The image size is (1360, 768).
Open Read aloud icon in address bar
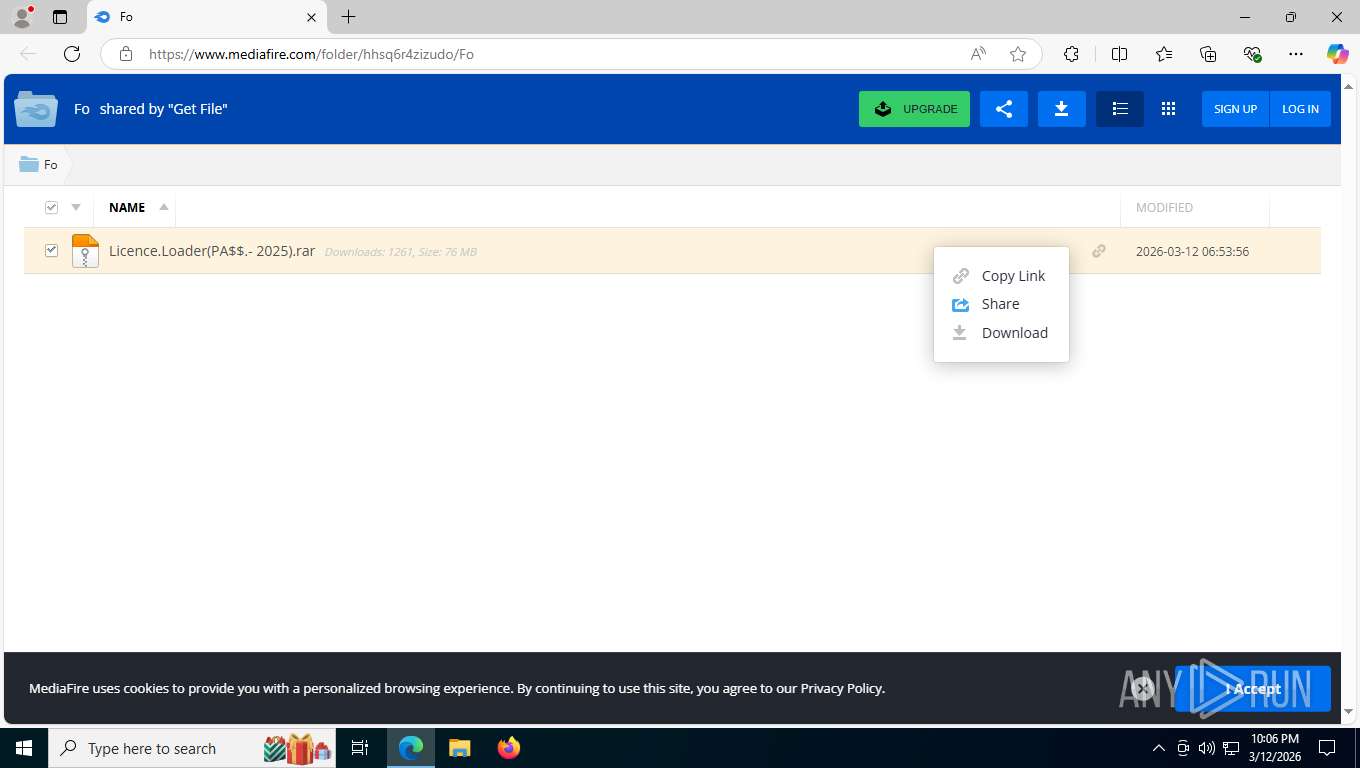[x=978, y=54]
